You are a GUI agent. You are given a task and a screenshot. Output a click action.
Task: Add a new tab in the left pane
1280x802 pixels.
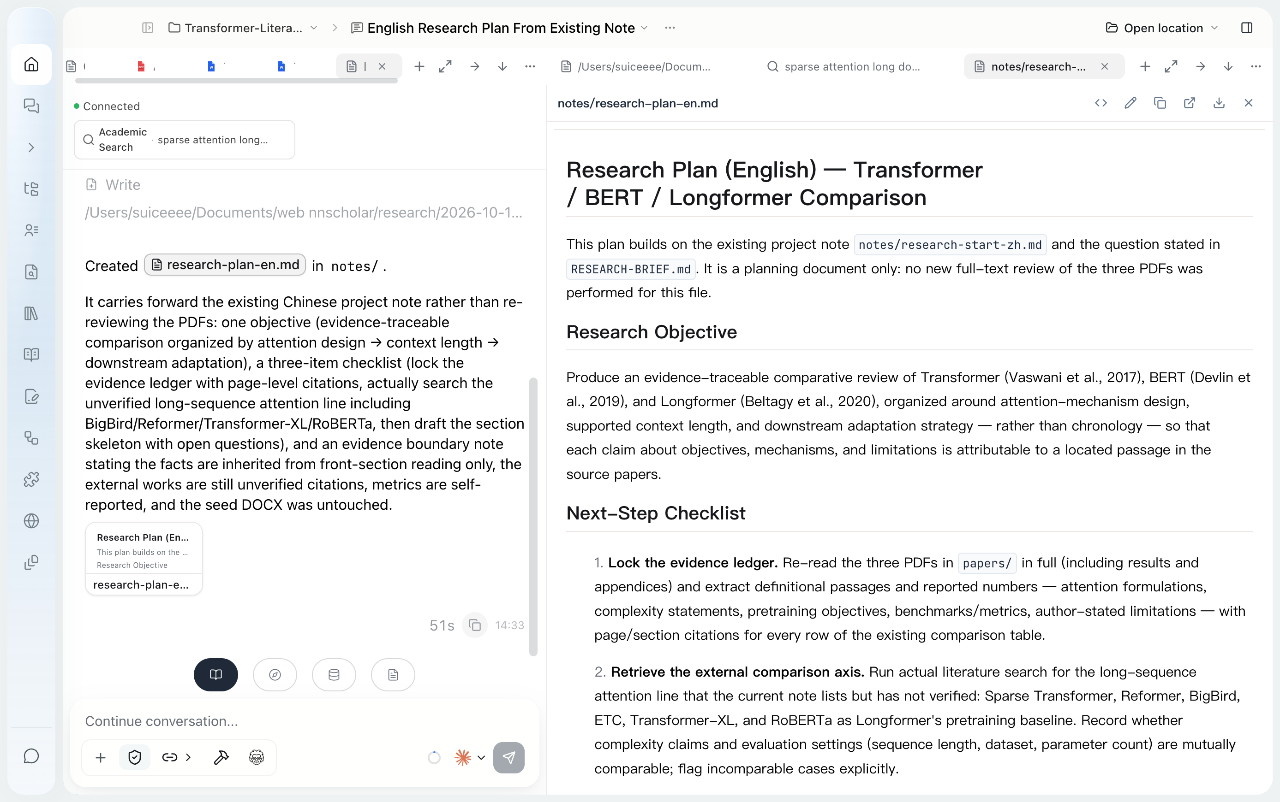[x=420, y=67]
